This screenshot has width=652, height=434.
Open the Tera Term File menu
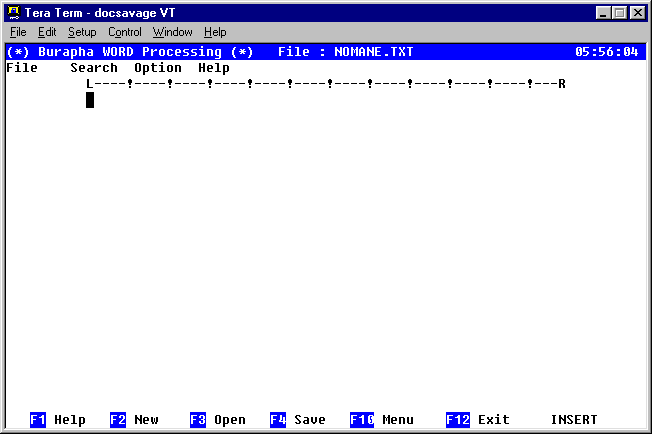pos(18,32)
